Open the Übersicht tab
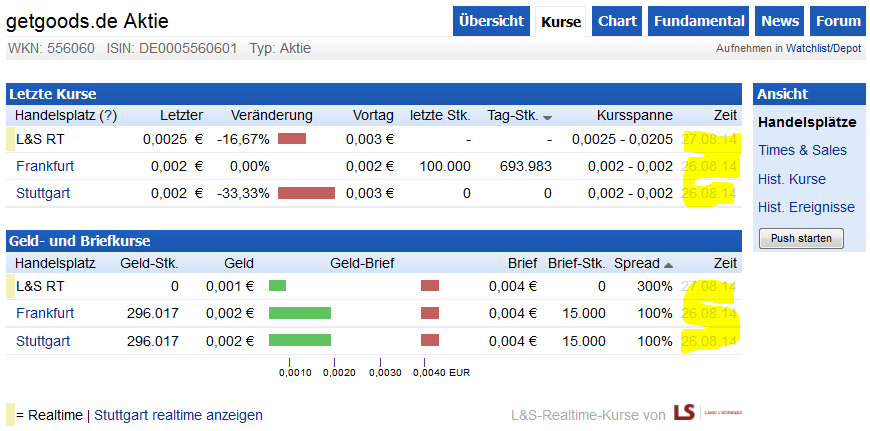Screen dimensions: 870x431 pyautogui.click(x=492, y=21)
